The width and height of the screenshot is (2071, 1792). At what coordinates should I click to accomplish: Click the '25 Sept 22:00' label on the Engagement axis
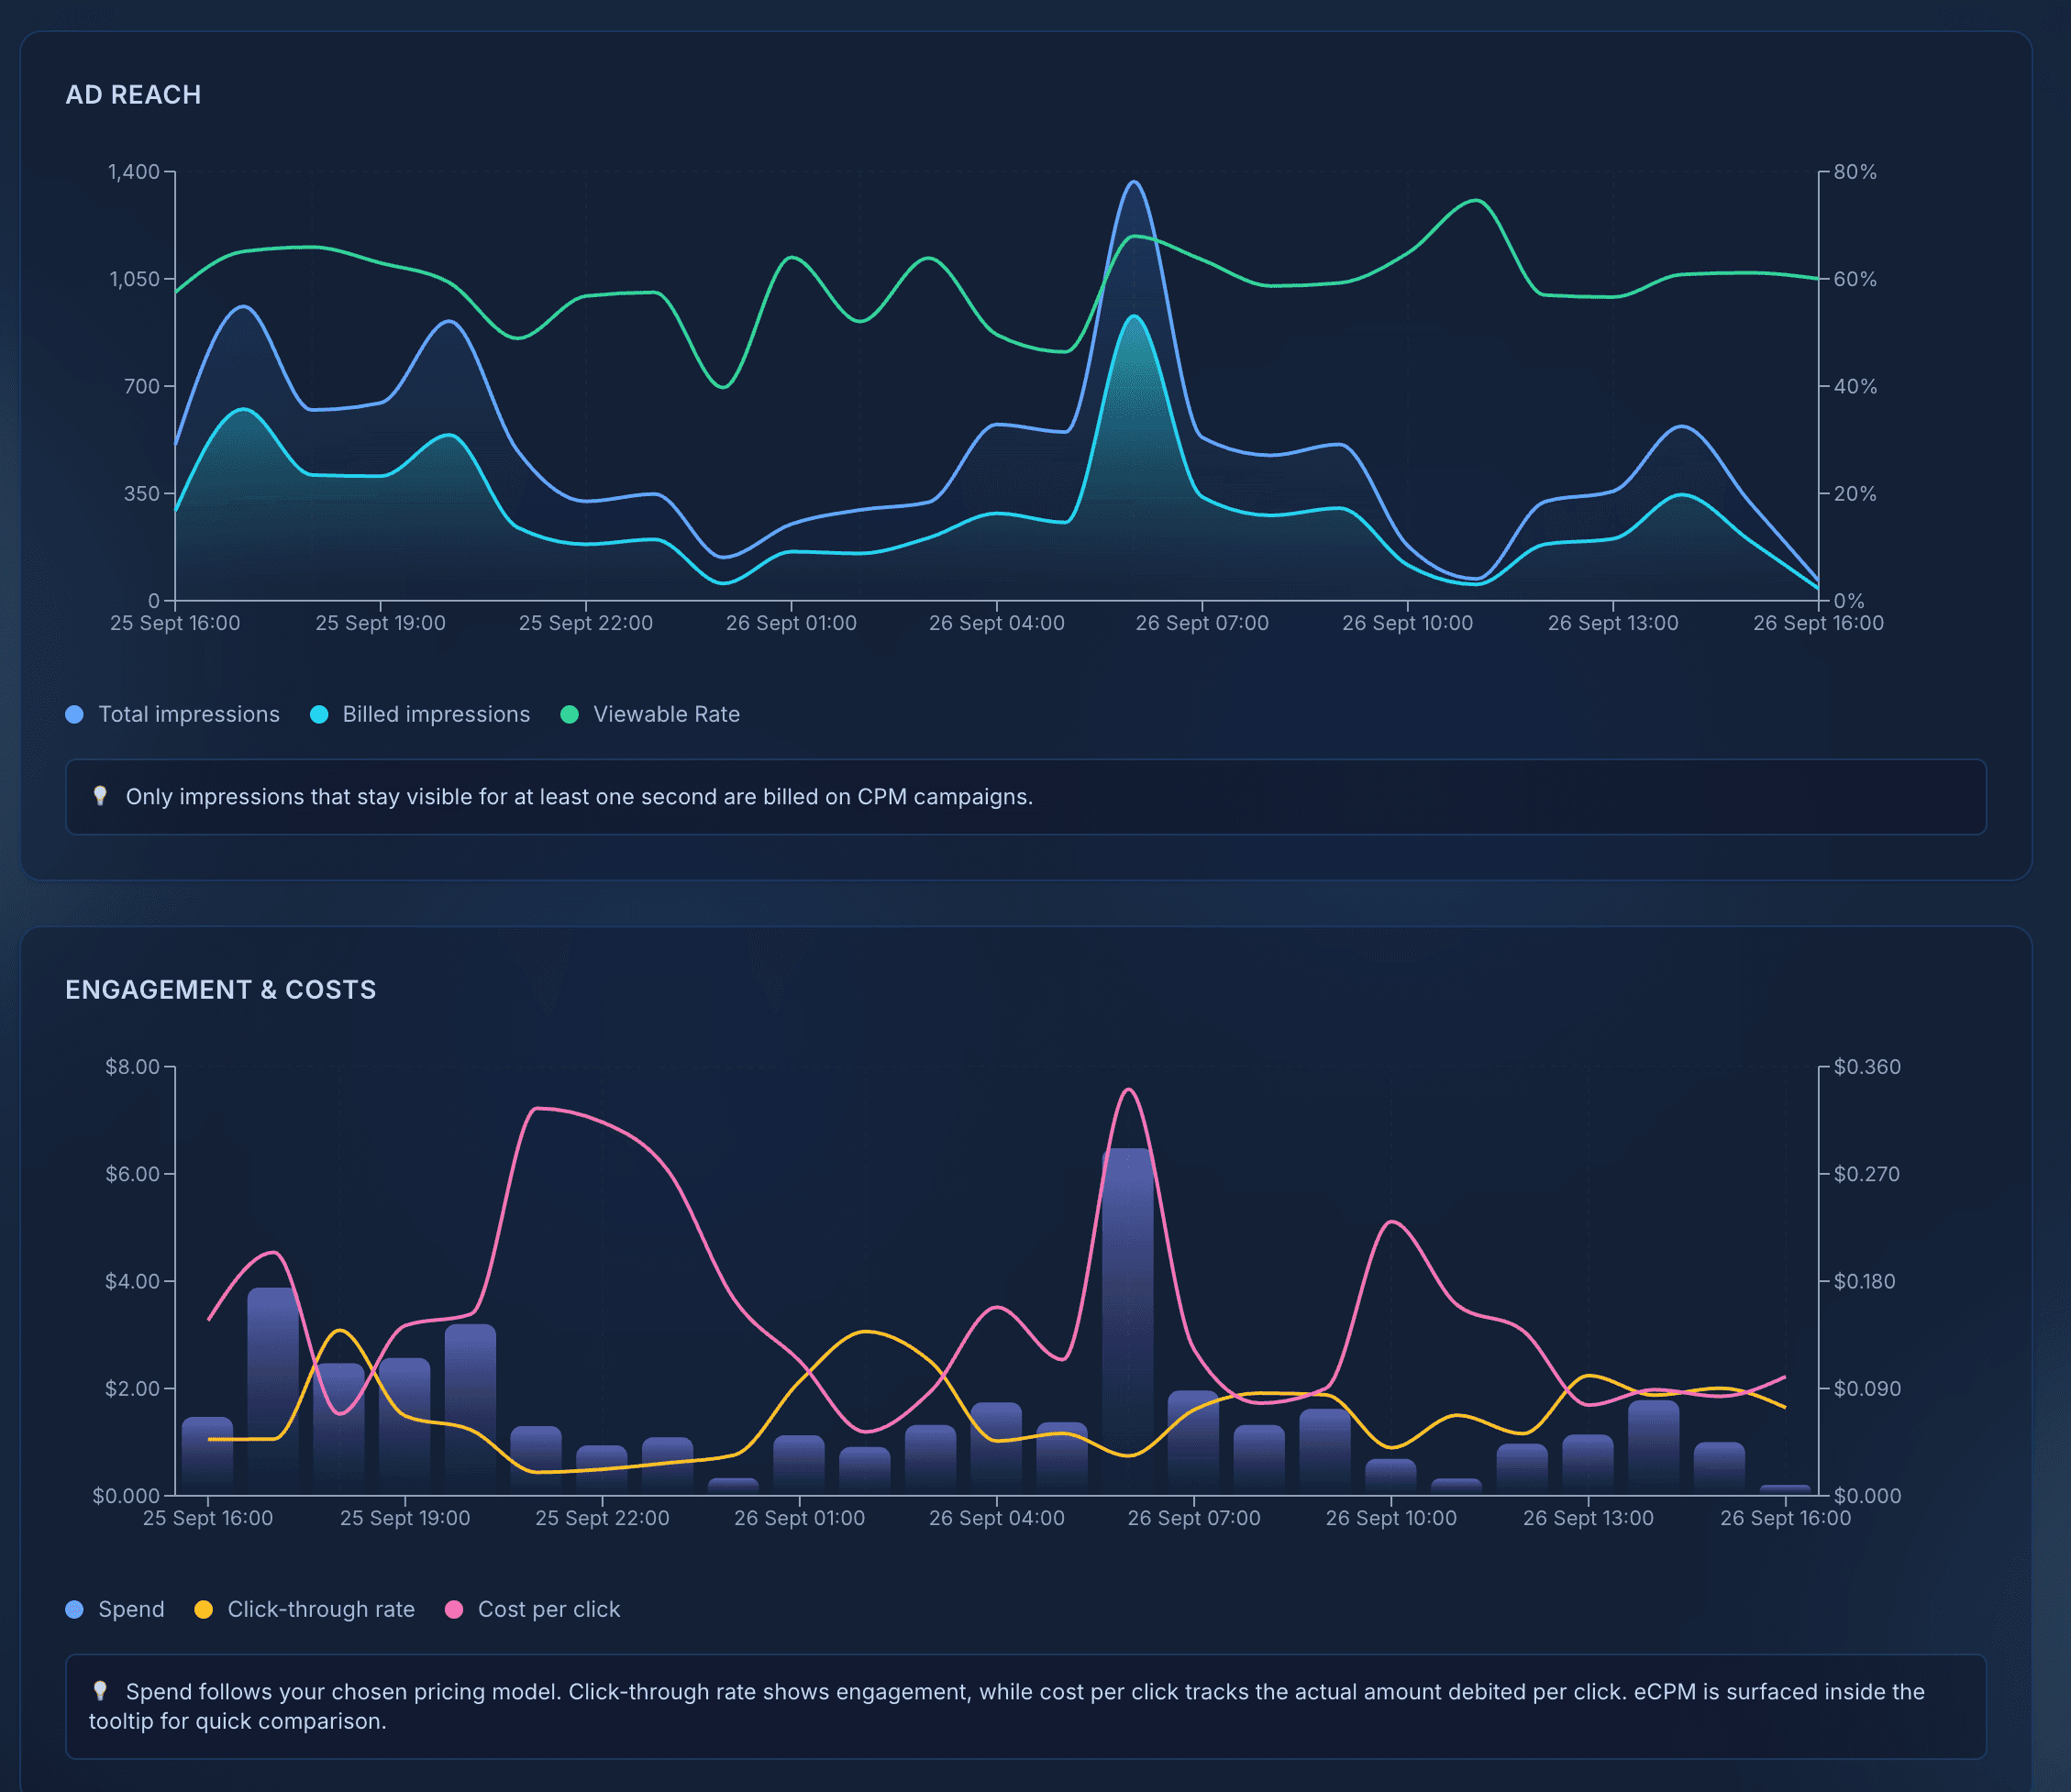pos(602,1518)
